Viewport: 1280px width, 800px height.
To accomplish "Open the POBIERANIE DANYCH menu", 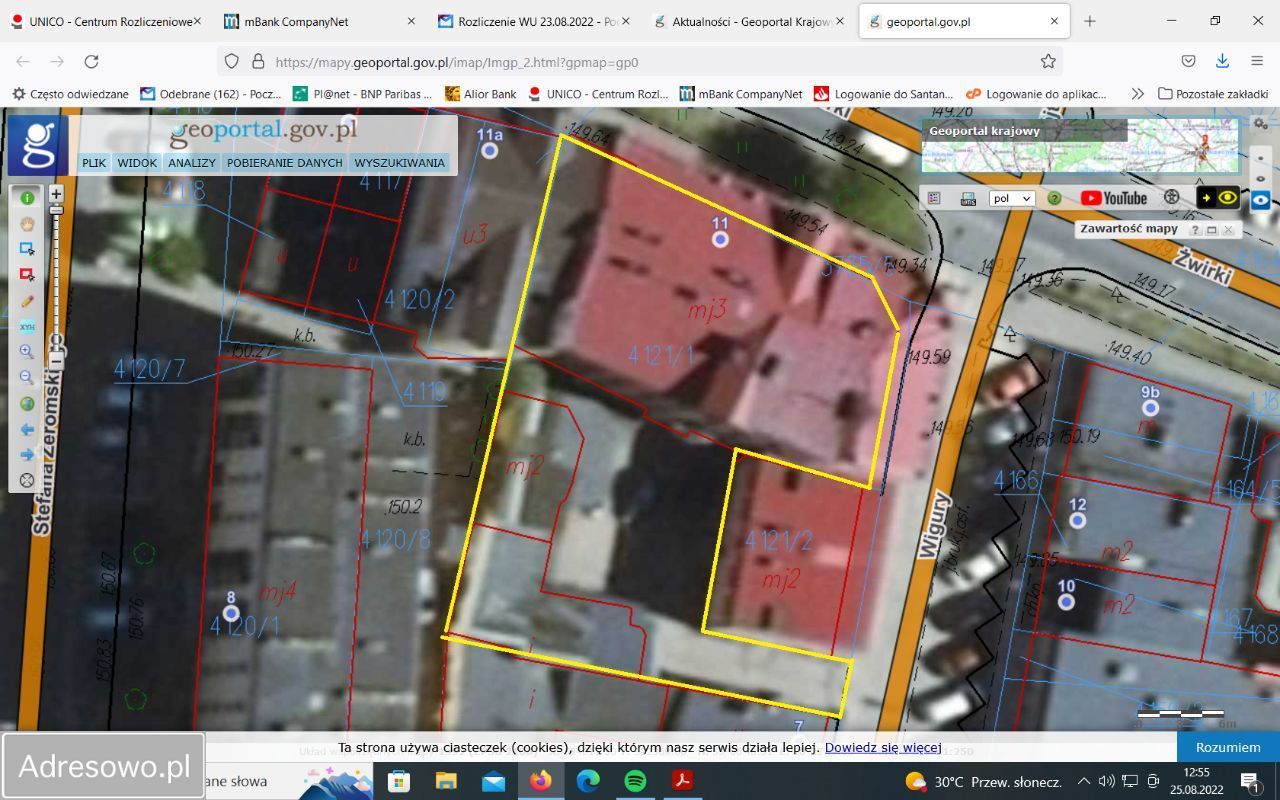I will point(284,163).
